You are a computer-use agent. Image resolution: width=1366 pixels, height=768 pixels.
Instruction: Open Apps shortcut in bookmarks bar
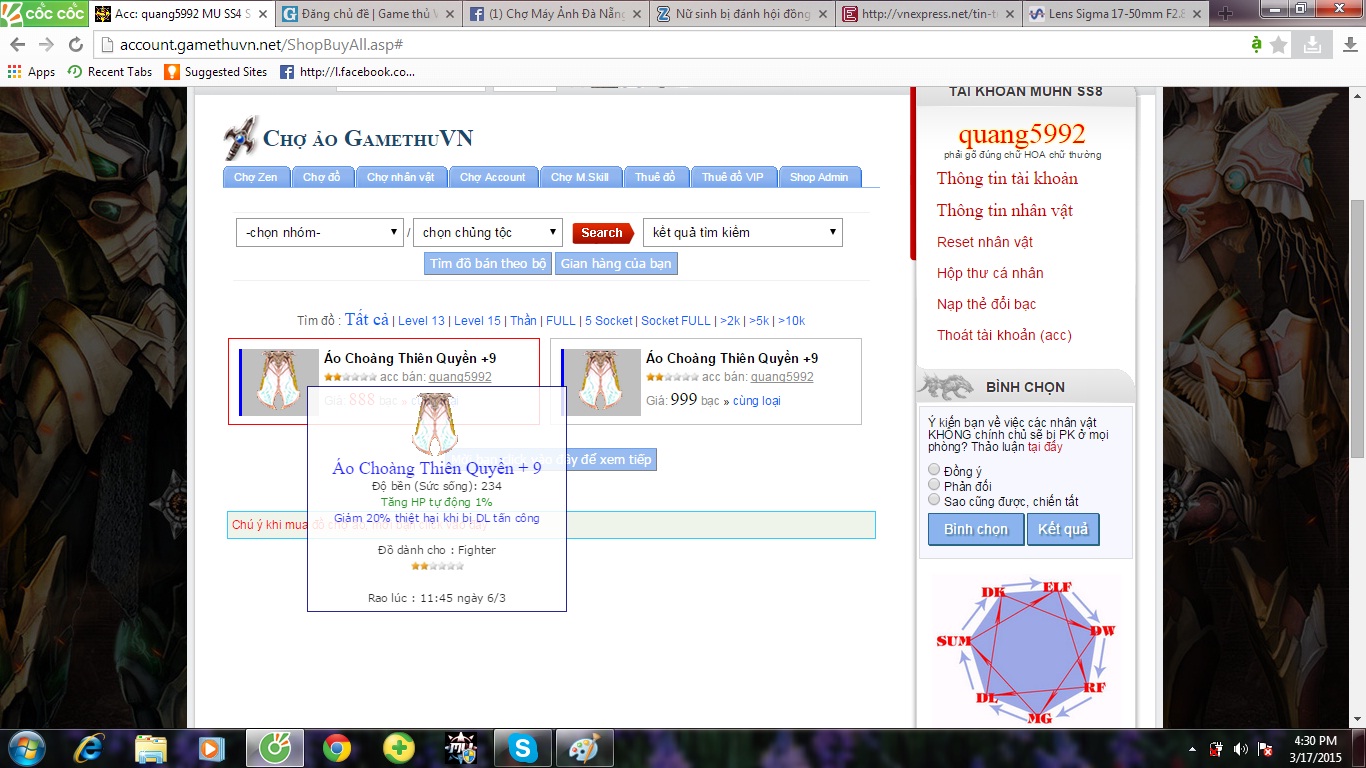click(31, 72)
